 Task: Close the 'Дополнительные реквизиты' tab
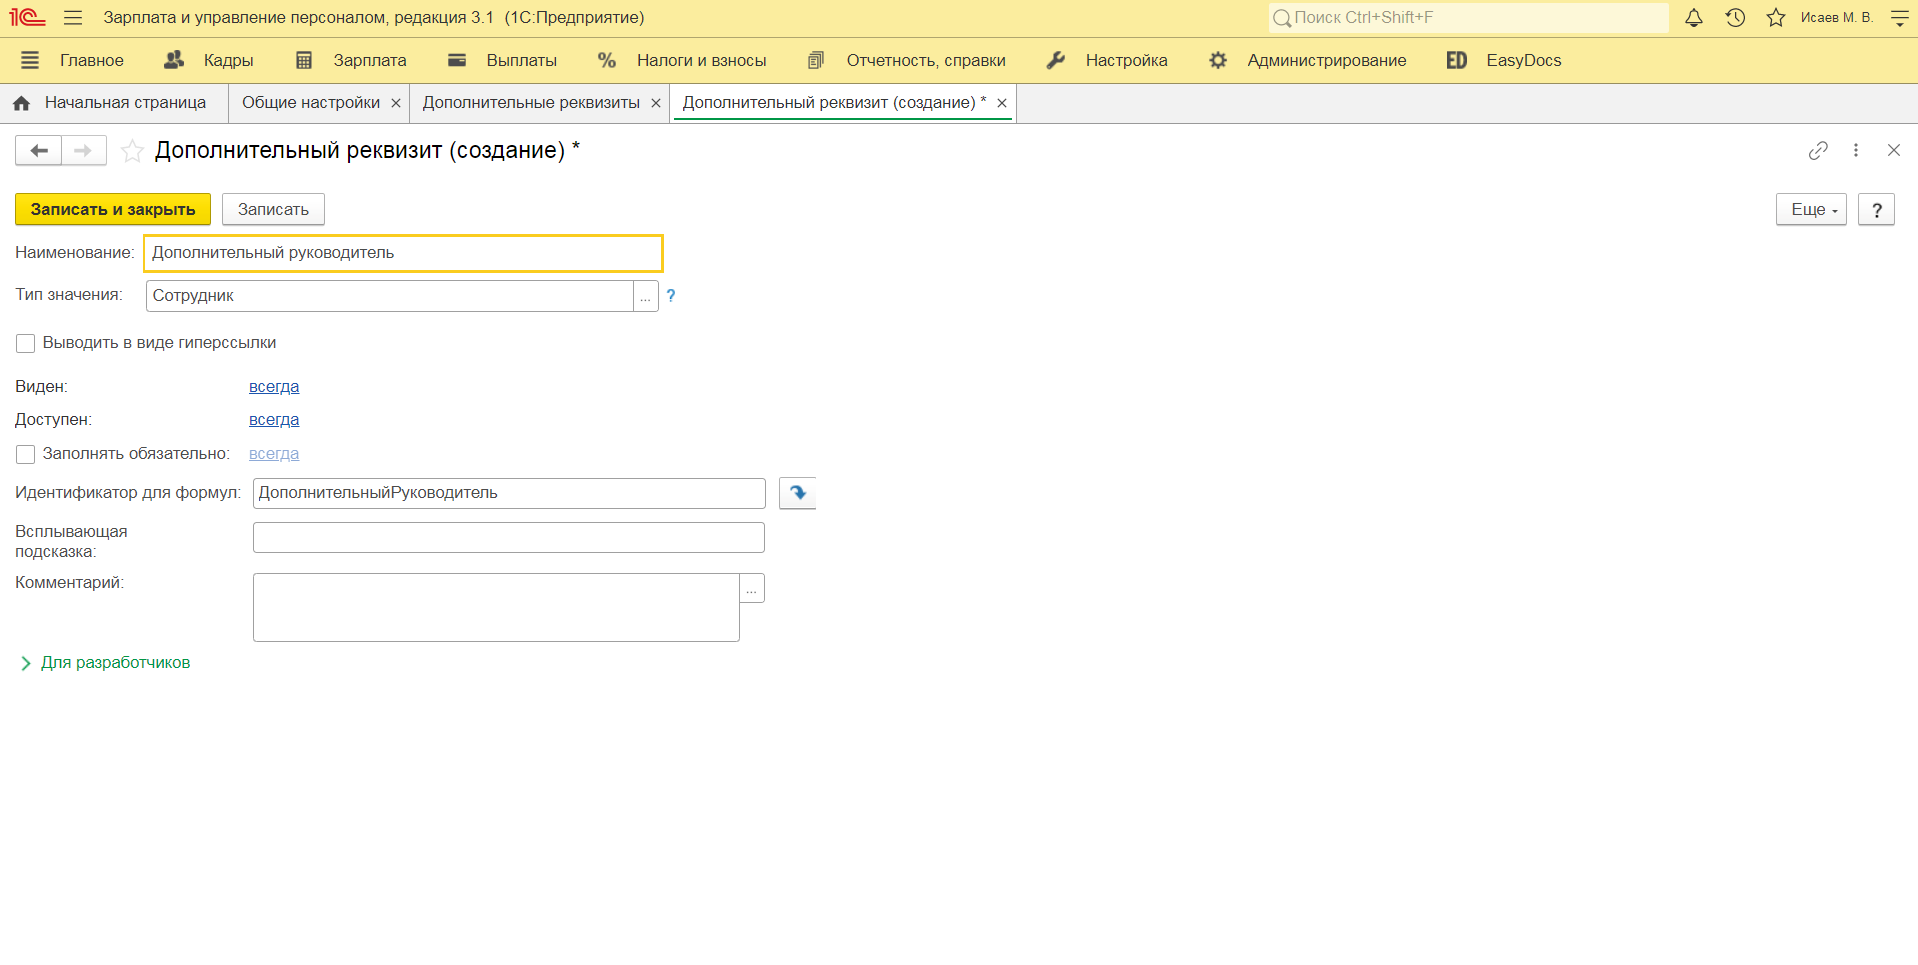[x=656, y=104]
